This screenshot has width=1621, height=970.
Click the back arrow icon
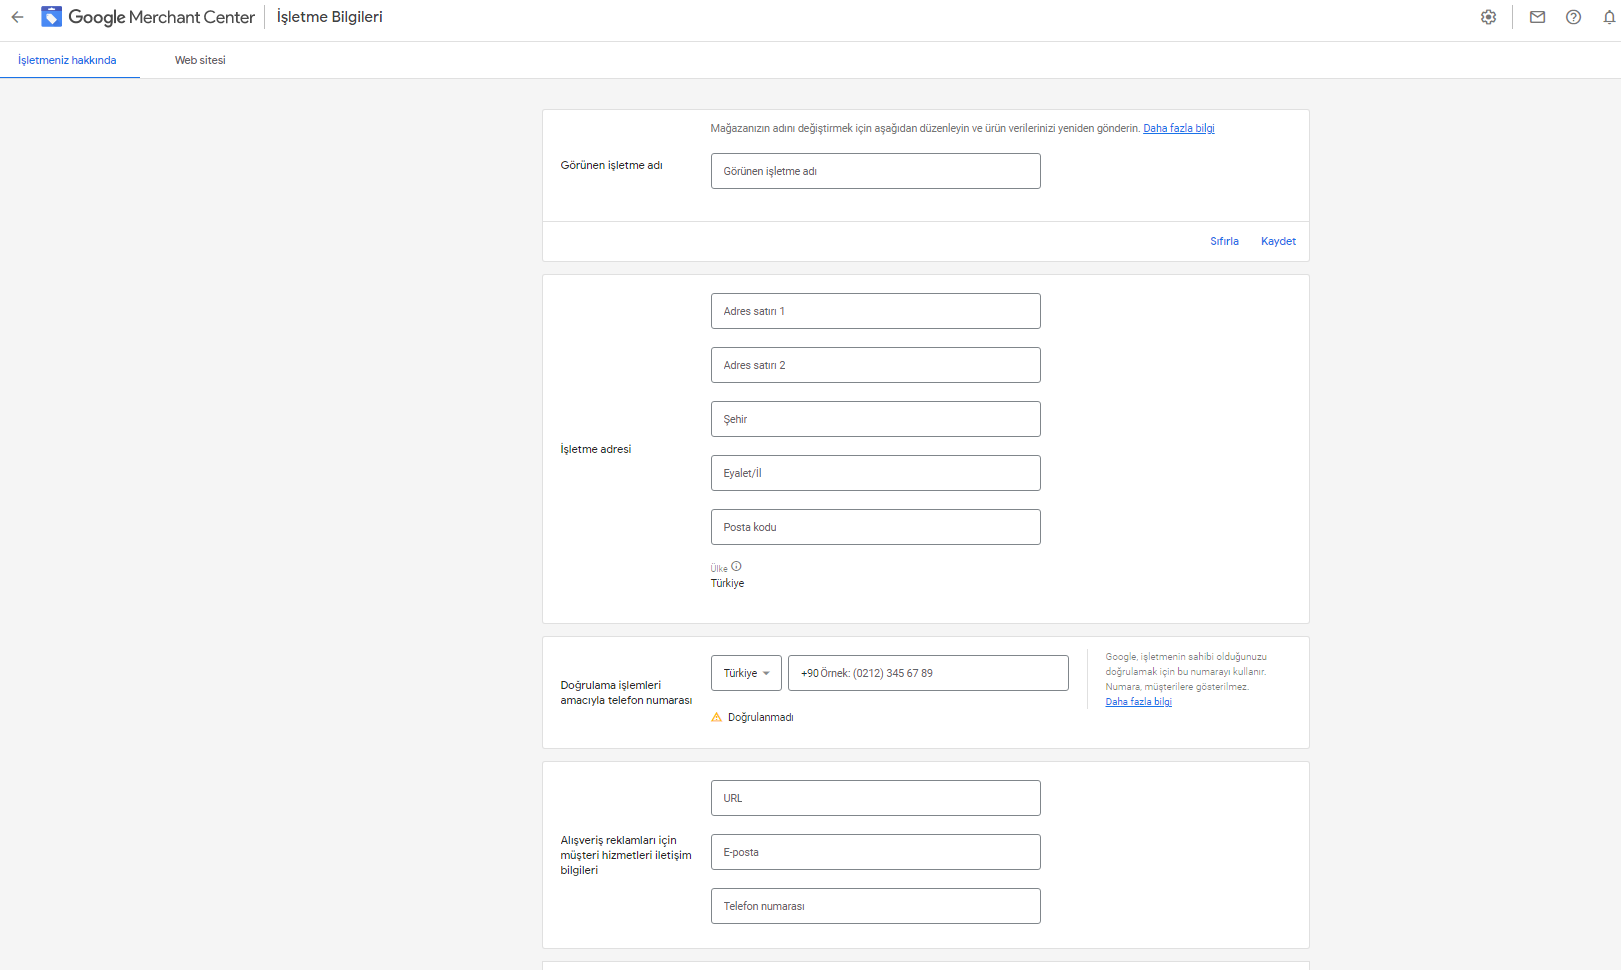coord(17,17)
